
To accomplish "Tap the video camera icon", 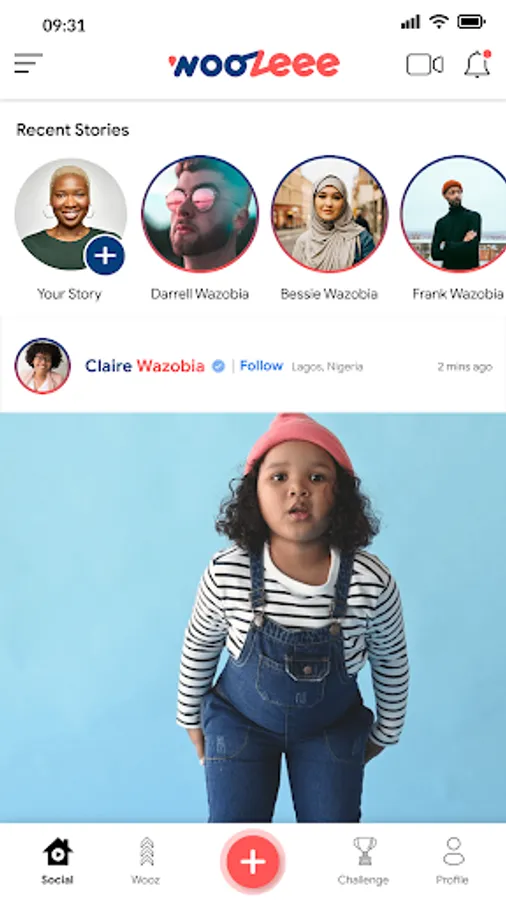I will [x=425, y=65].
